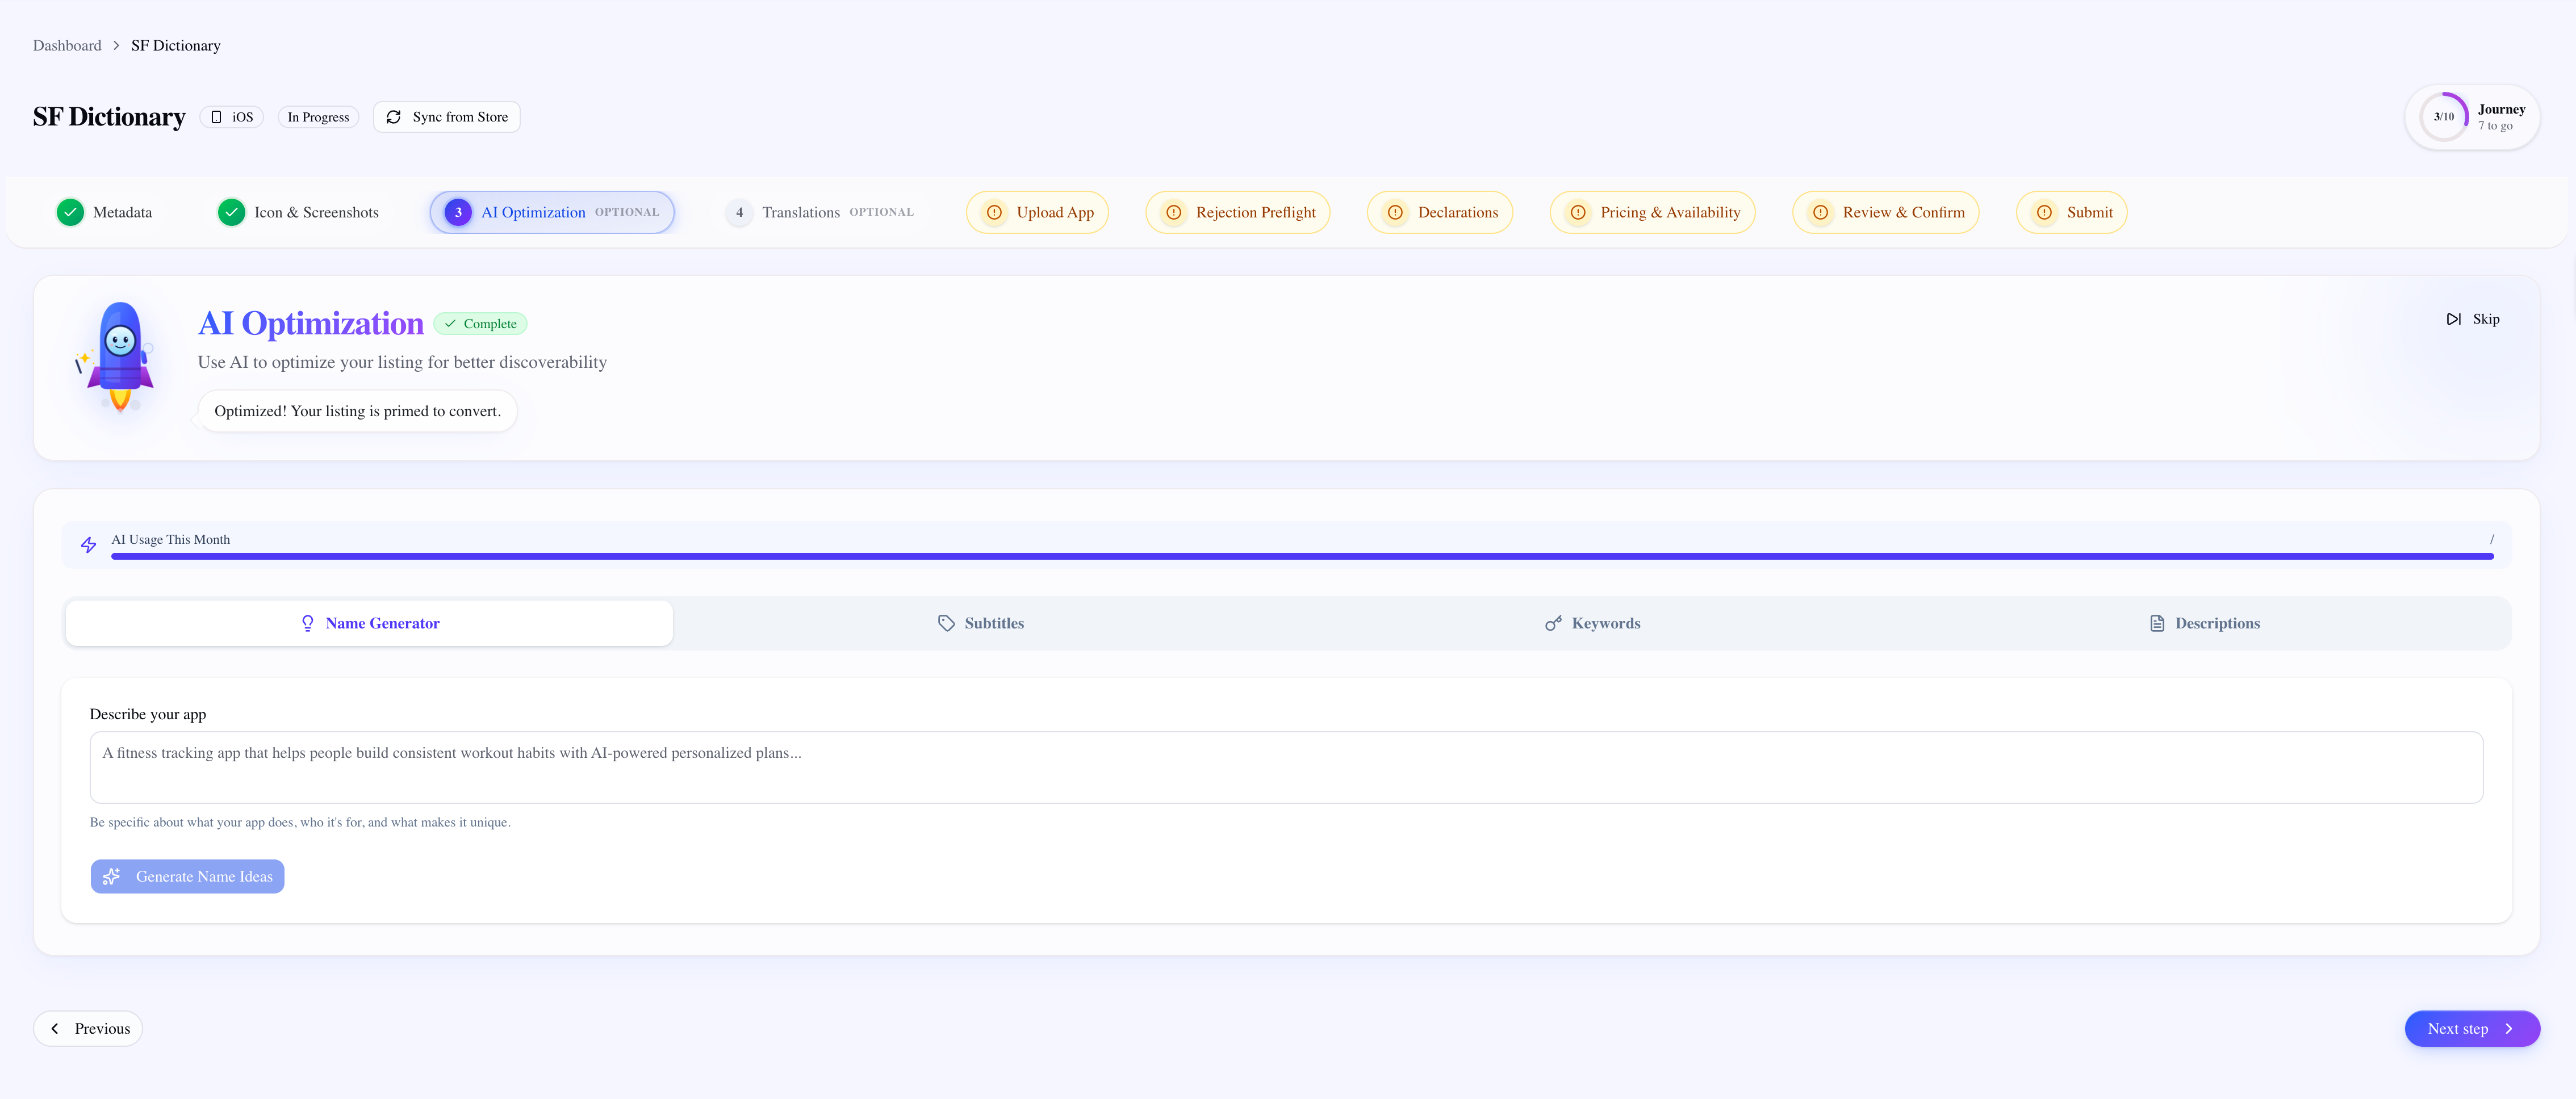Click the Sync from Store refresh icon
Viewport: 2576px width, 1099px height.
(394, 117)
